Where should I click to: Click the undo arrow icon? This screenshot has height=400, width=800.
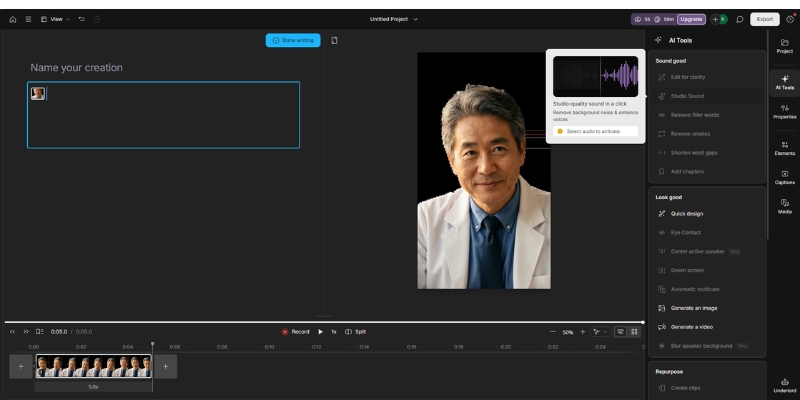[x=81, y=19]
